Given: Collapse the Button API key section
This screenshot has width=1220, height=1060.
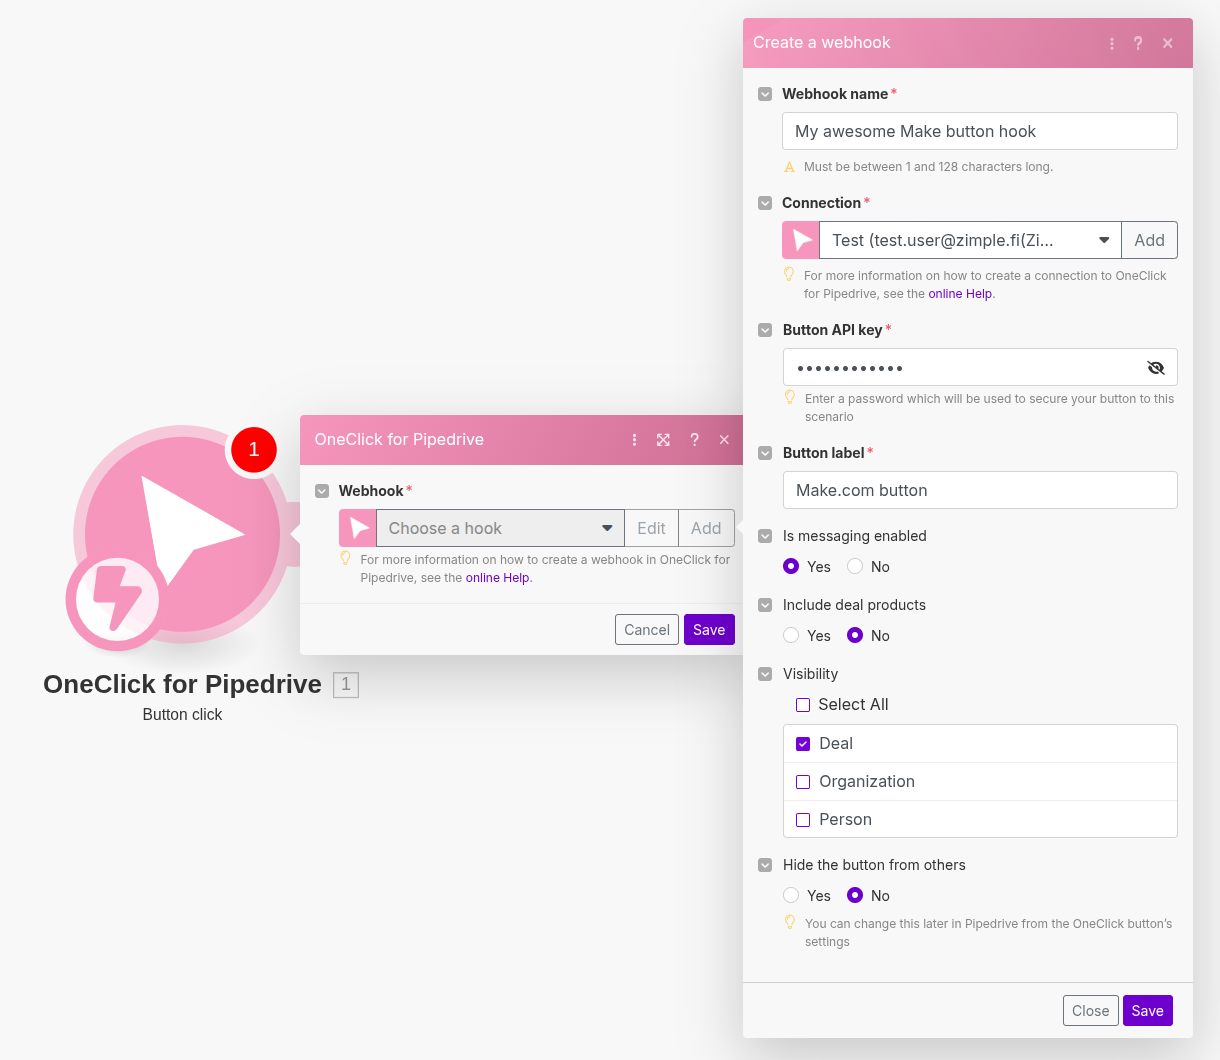Looking at the screenshot, I should tap(765, 330).
